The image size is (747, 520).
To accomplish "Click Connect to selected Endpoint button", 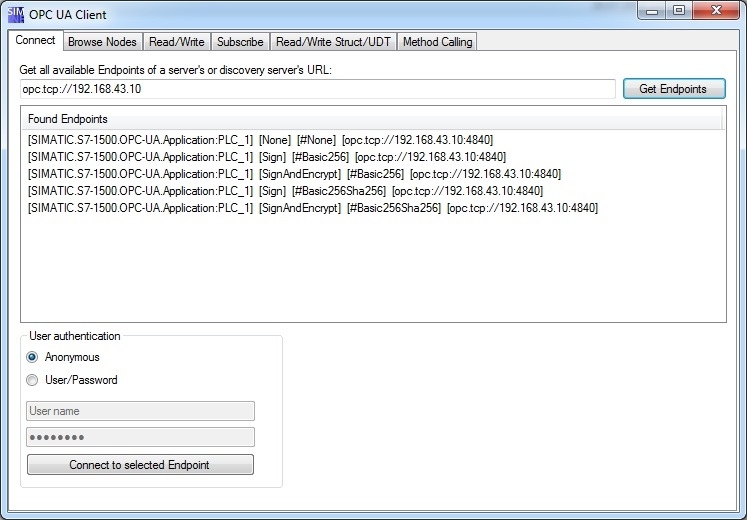I will pyautogui.click(x=140, y=465).
